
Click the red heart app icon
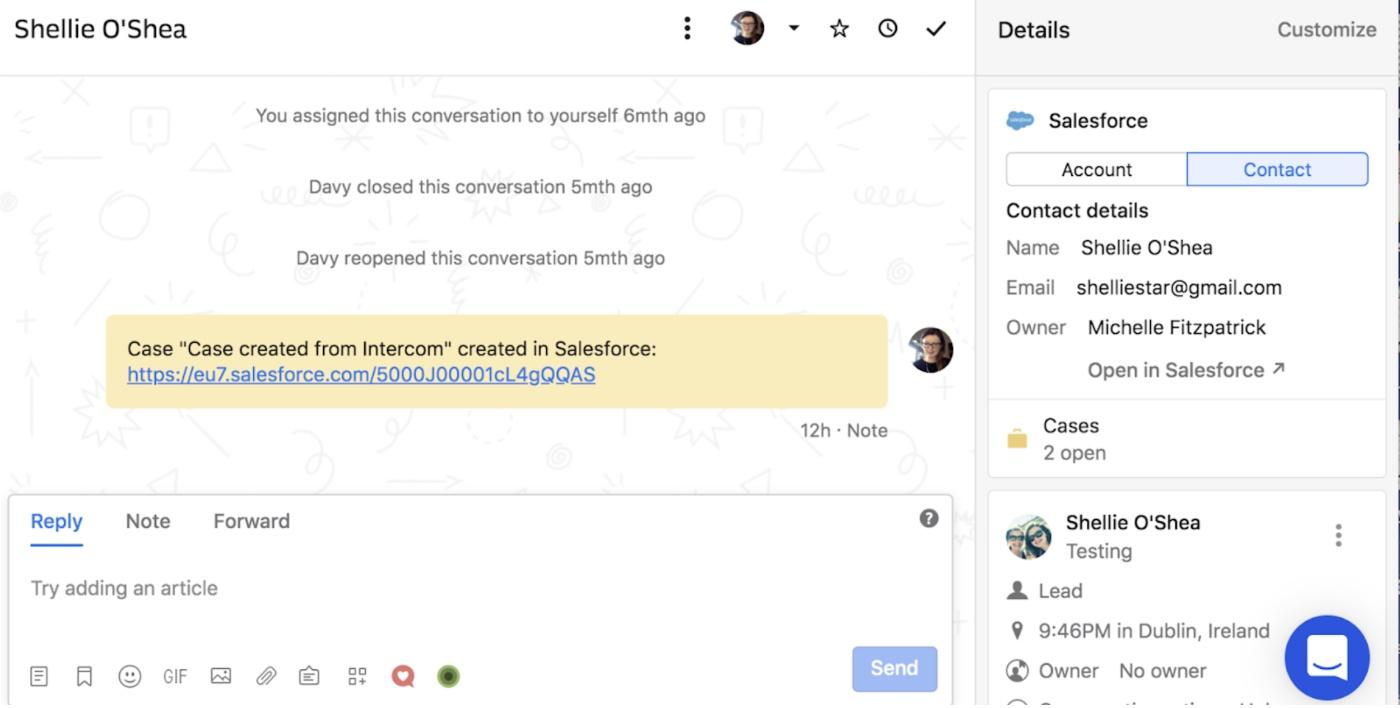(403, 677)
